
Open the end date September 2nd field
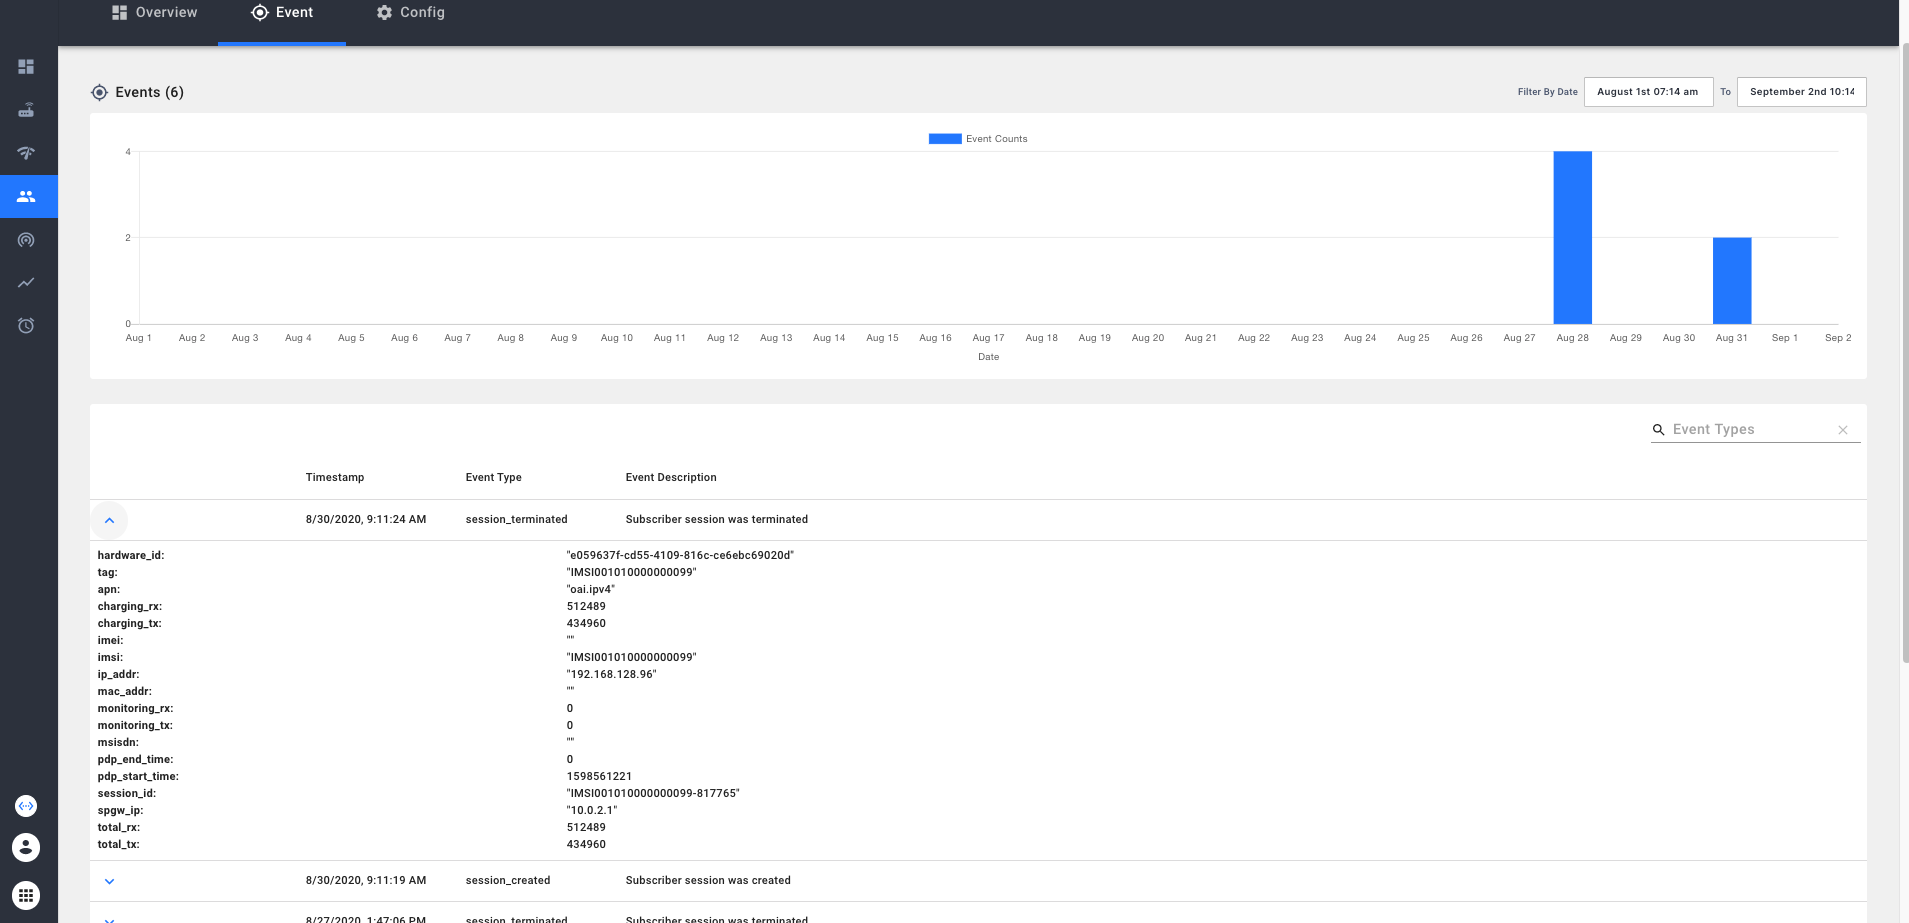click(x=1801, y=92)
